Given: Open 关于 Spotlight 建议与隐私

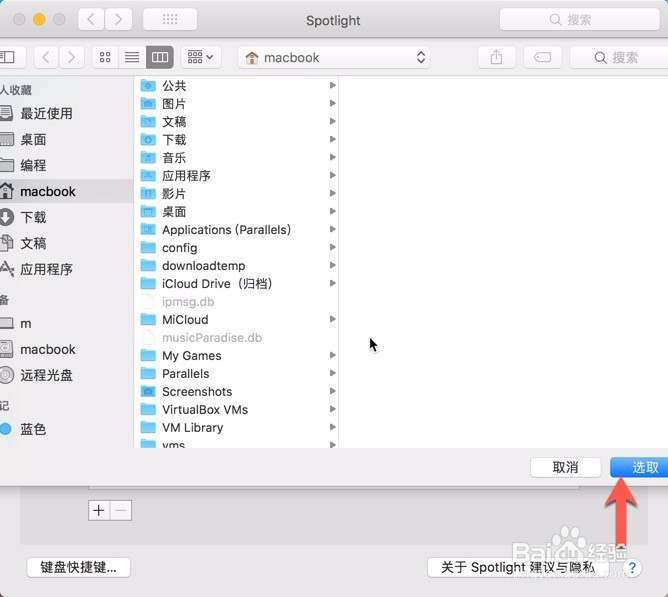Looking at the screenshot, I should point(518,567).
